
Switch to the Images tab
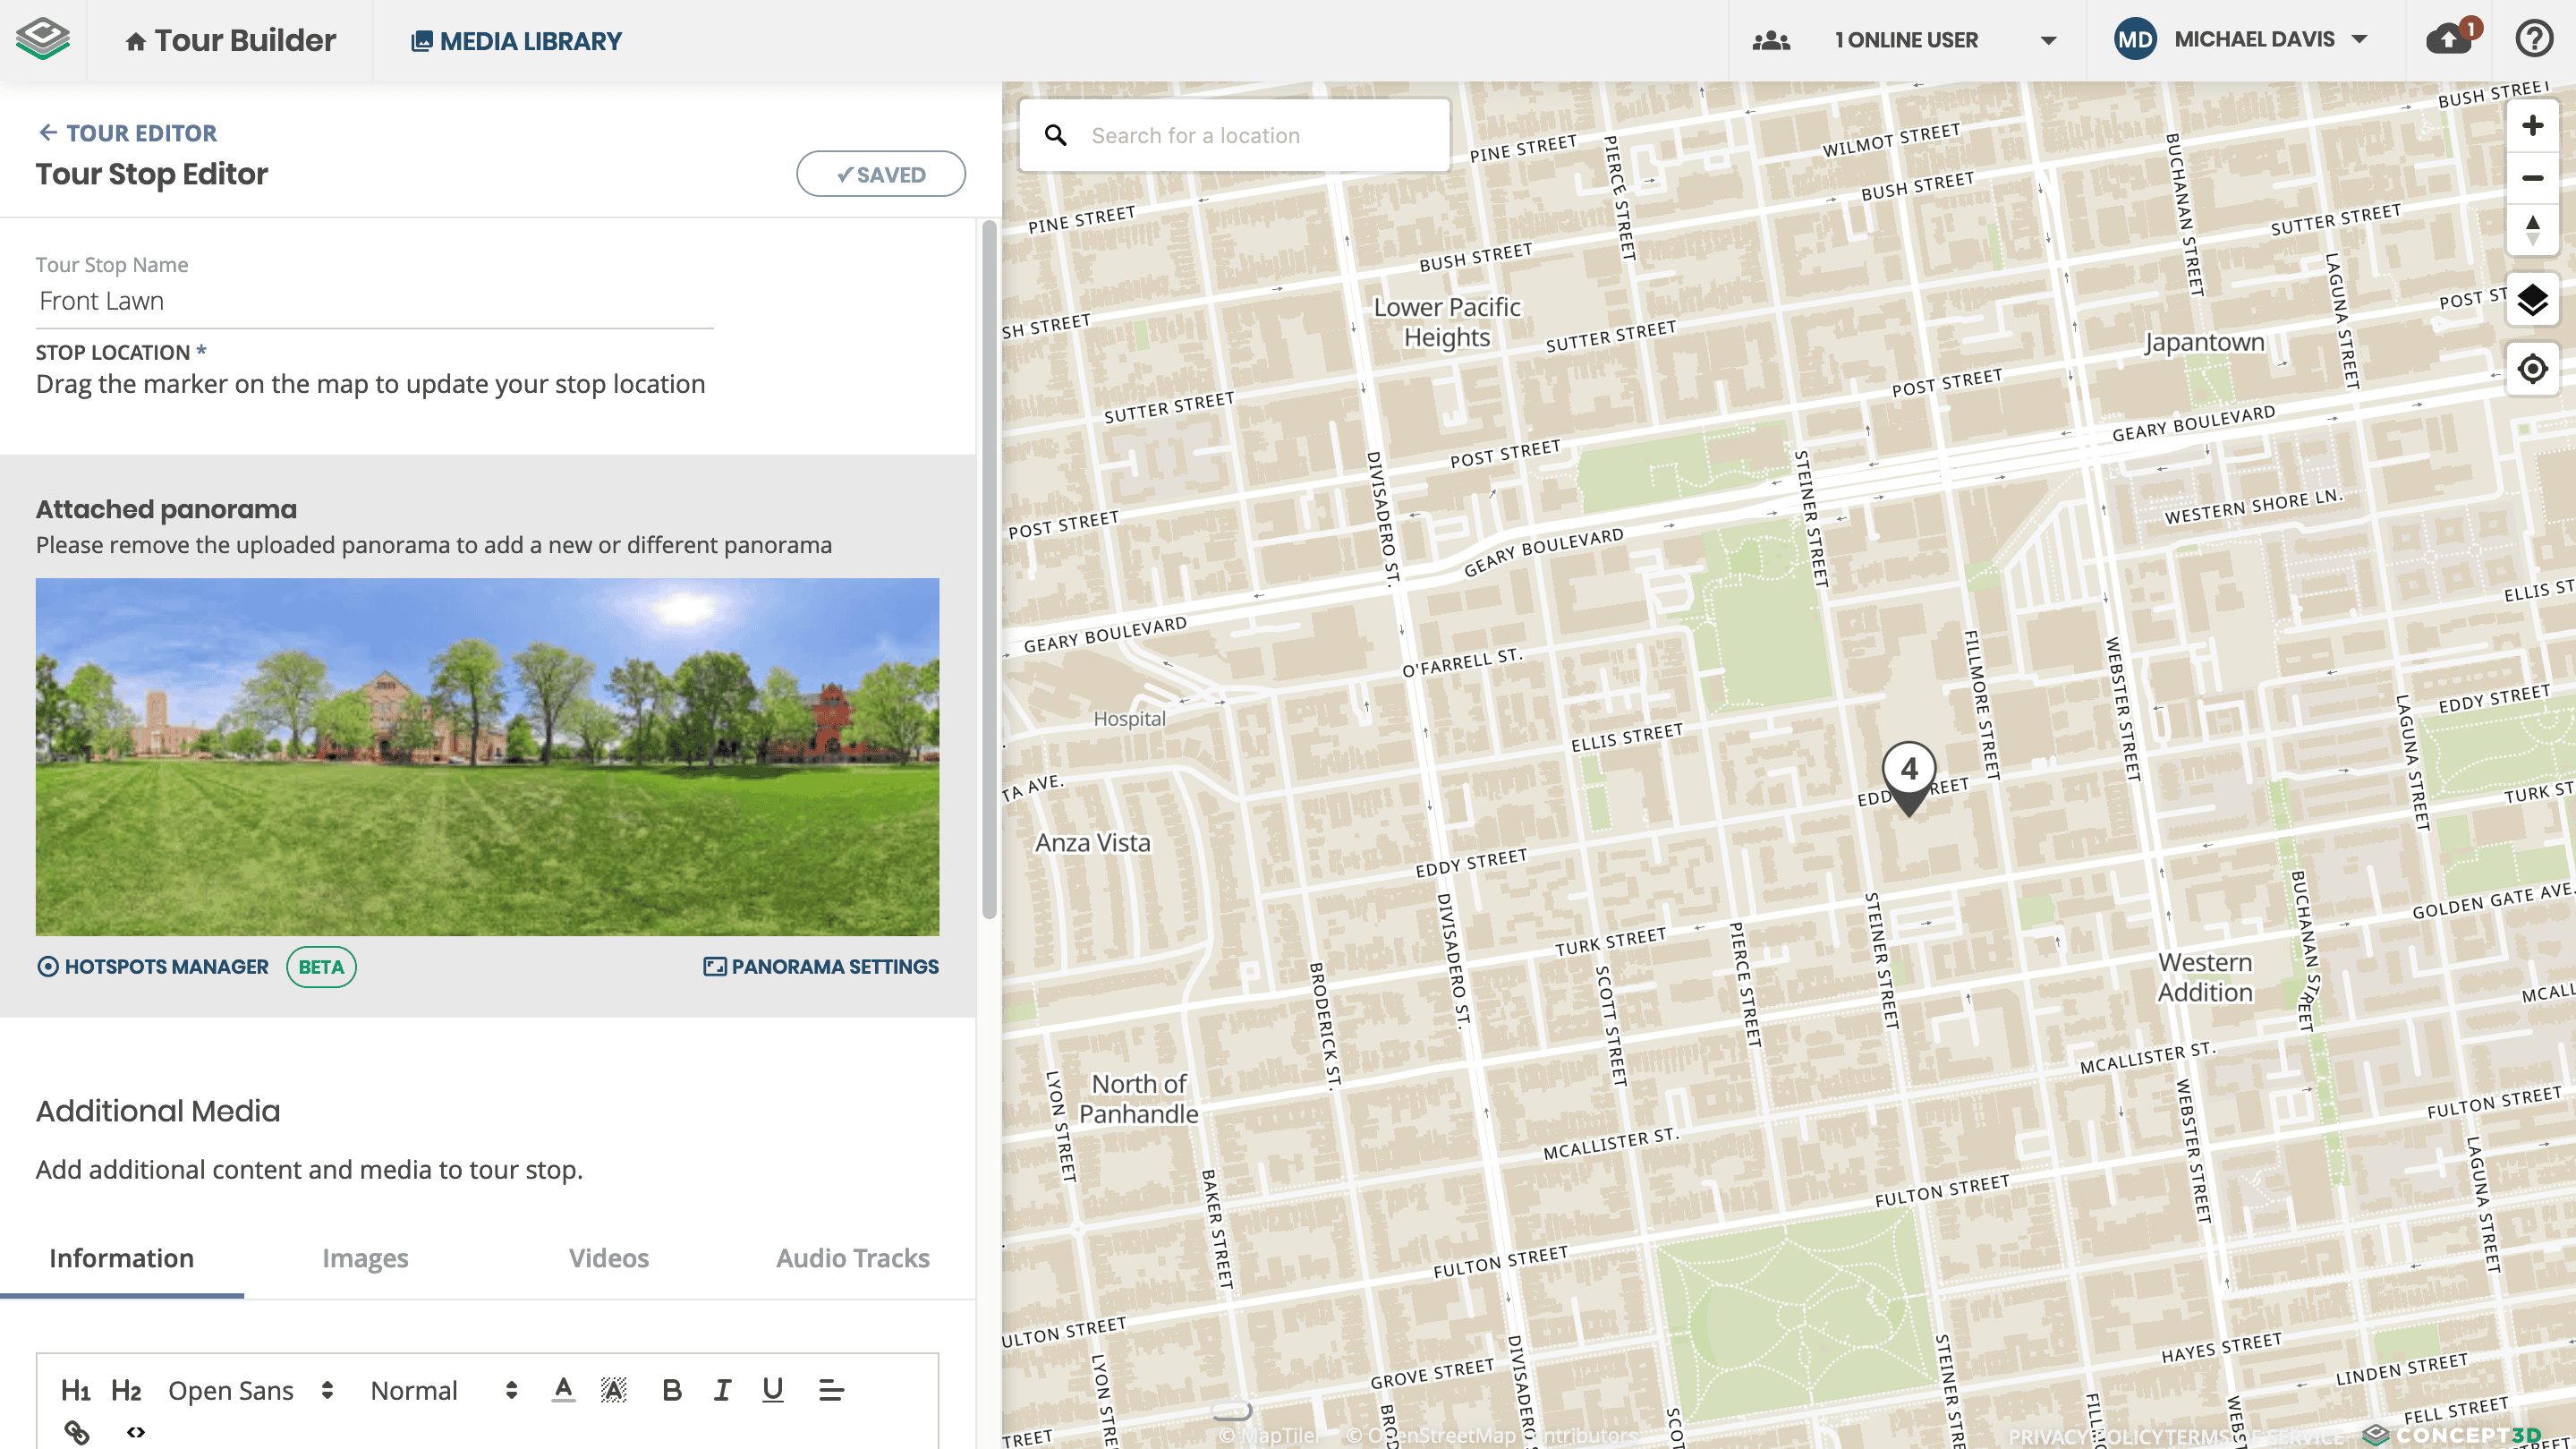pyautogui.click(x=365, y=1258)
